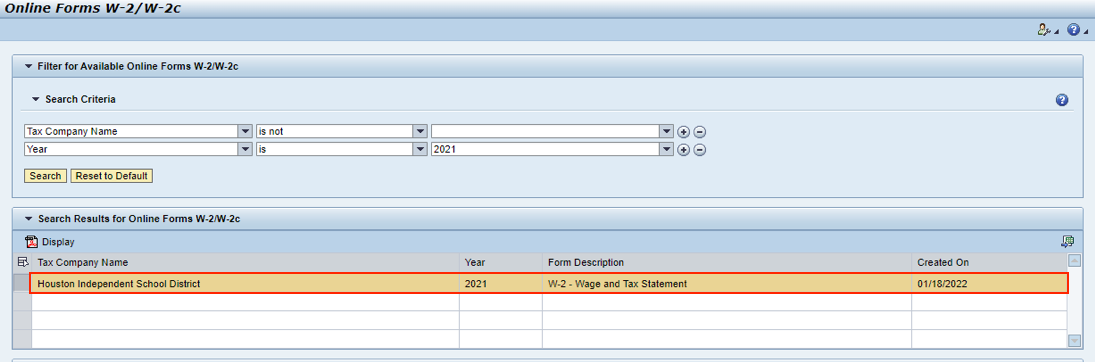Open the 'is not' operator dropdown
The width and height of the screenshot is (1095, 362).
(420, 131)
